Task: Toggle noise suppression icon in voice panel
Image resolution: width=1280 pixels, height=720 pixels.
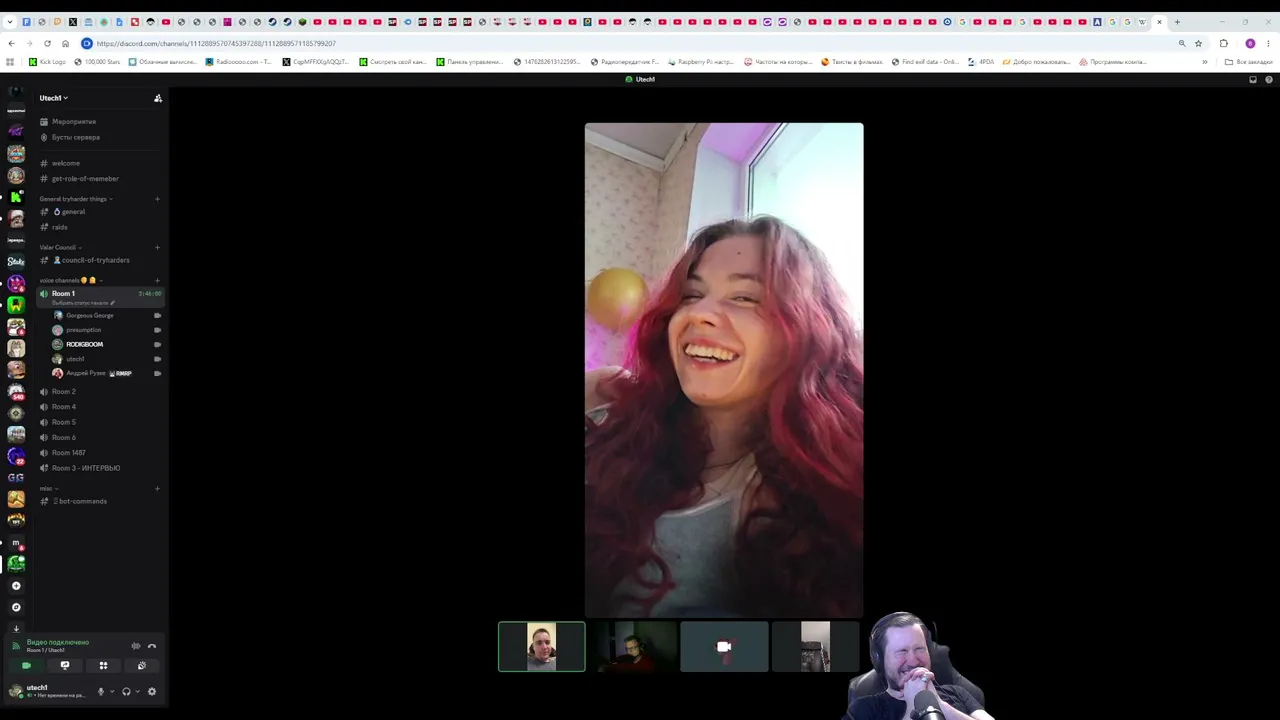Action: [x=136, y=646]
